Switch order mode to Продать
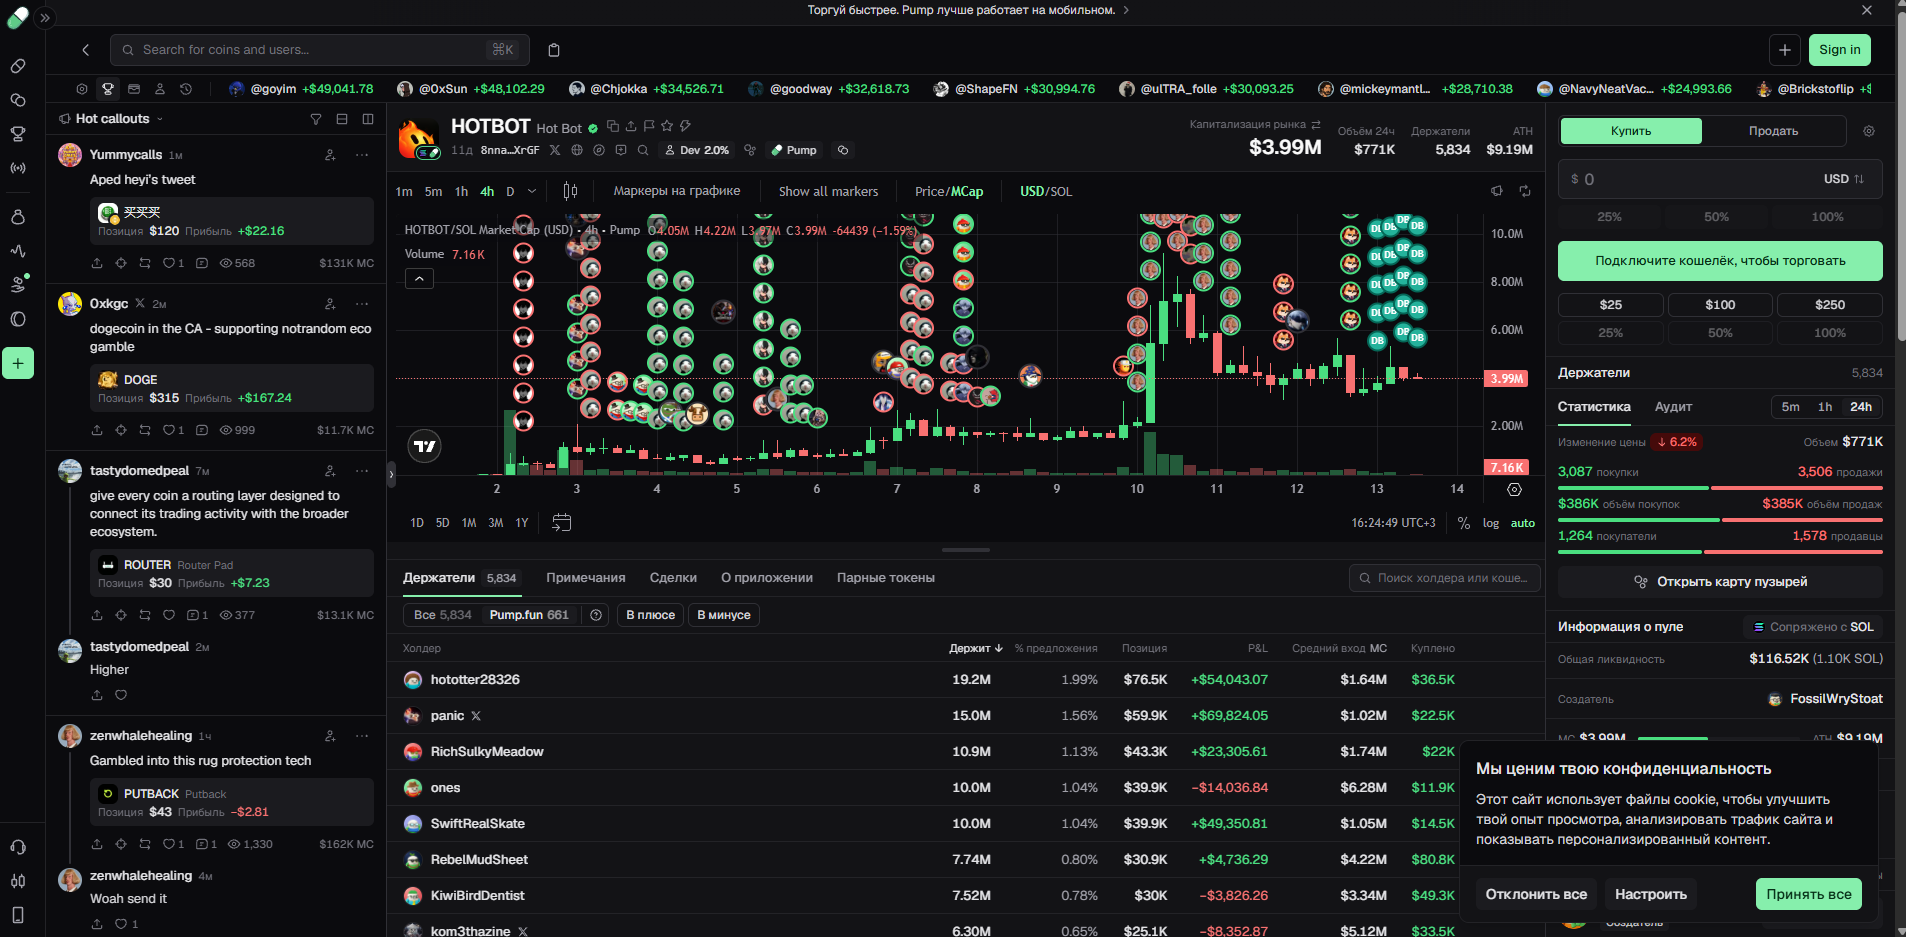The width and height of the screenshot is (1906, 937). coord(1774,131)
